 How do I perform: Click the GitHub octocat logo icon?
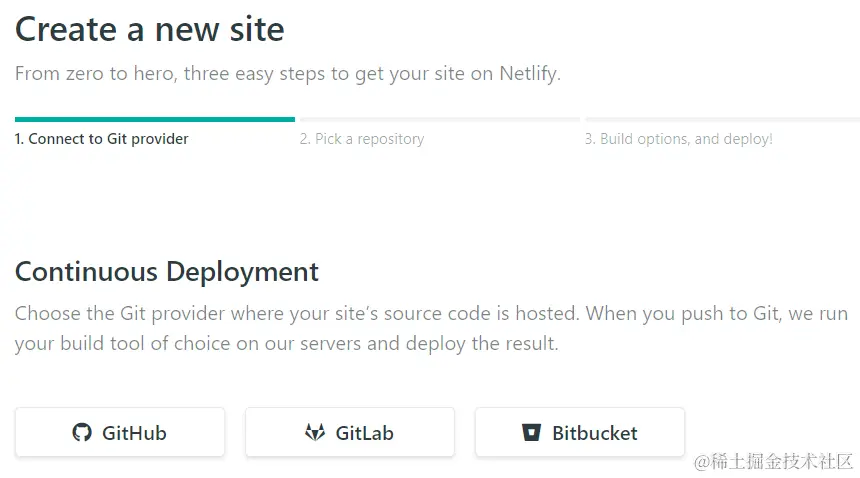tap(82, 433)
